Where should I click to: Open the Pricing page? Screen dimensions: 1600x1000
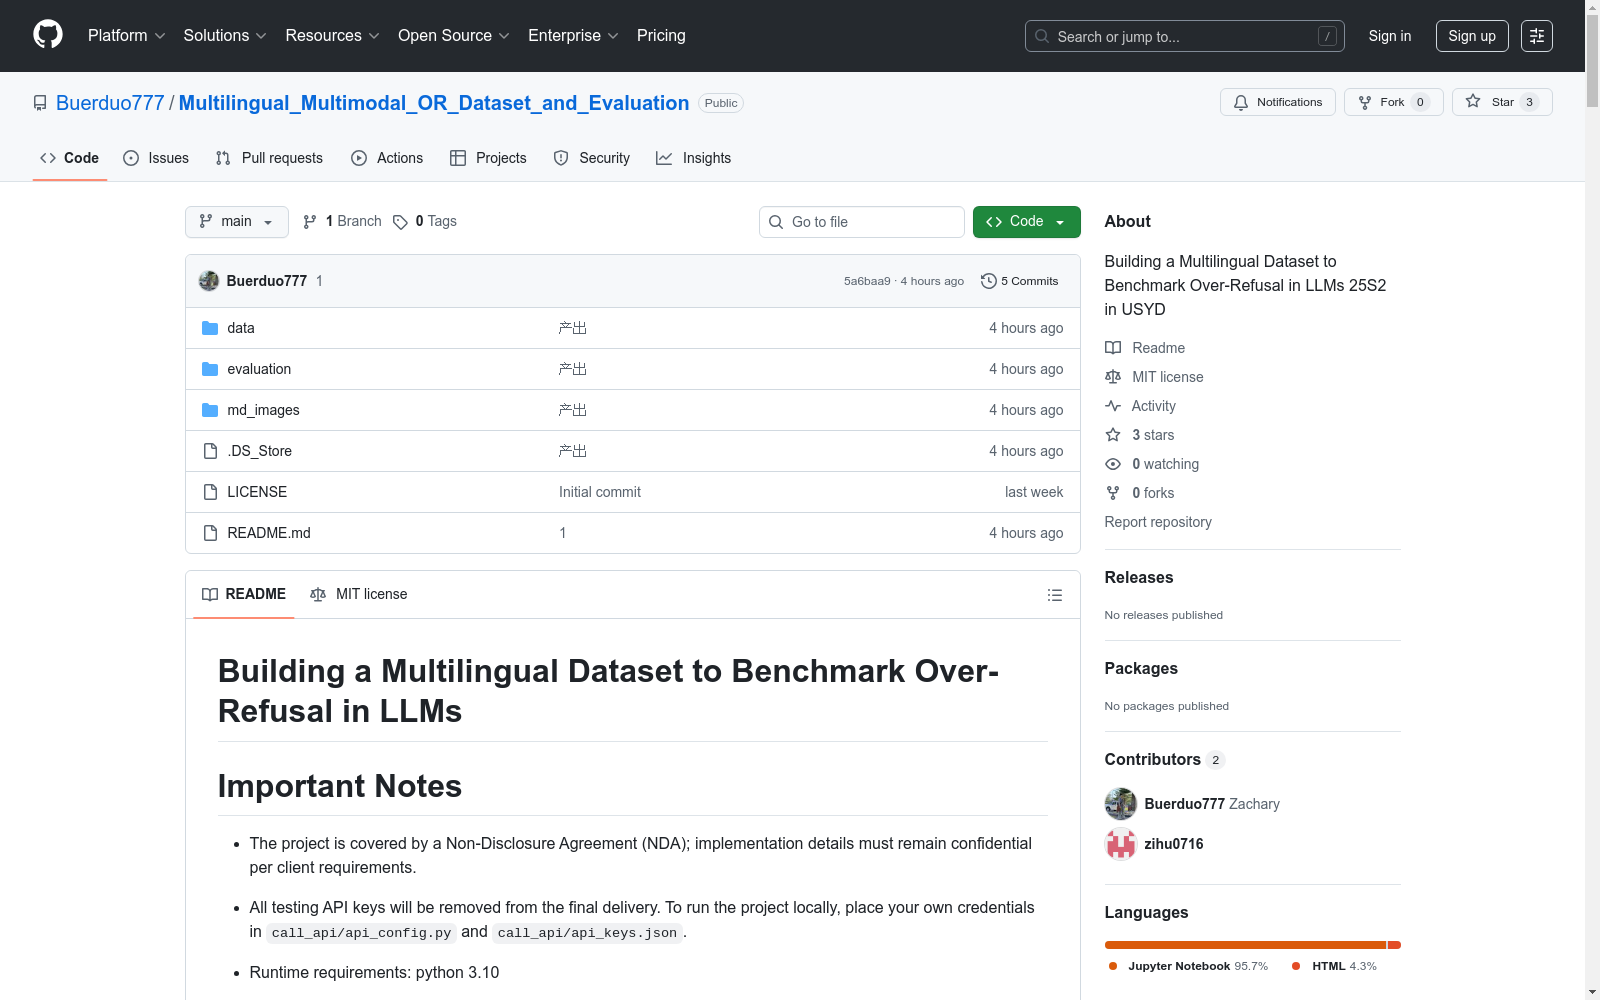pos(661,36)
